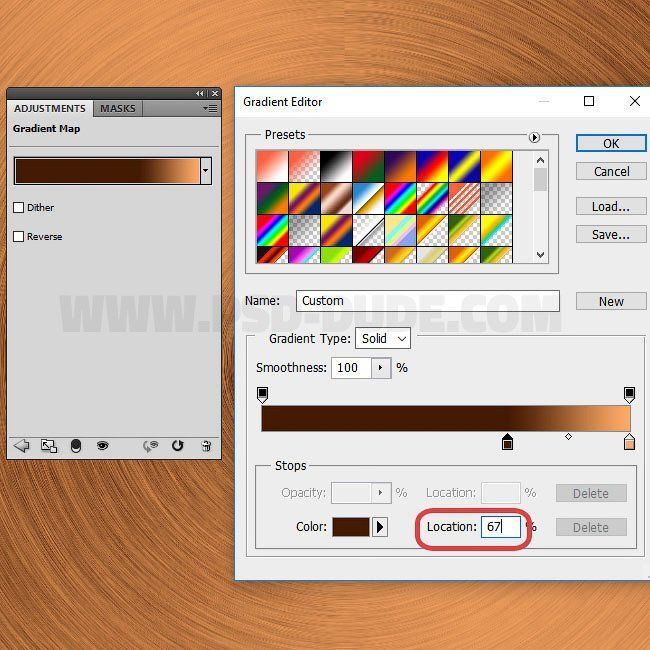Select the violet-to-orange gradient preset
Image resolution: width=650 pixels, height=650 pixels.
tap(400, 166)
